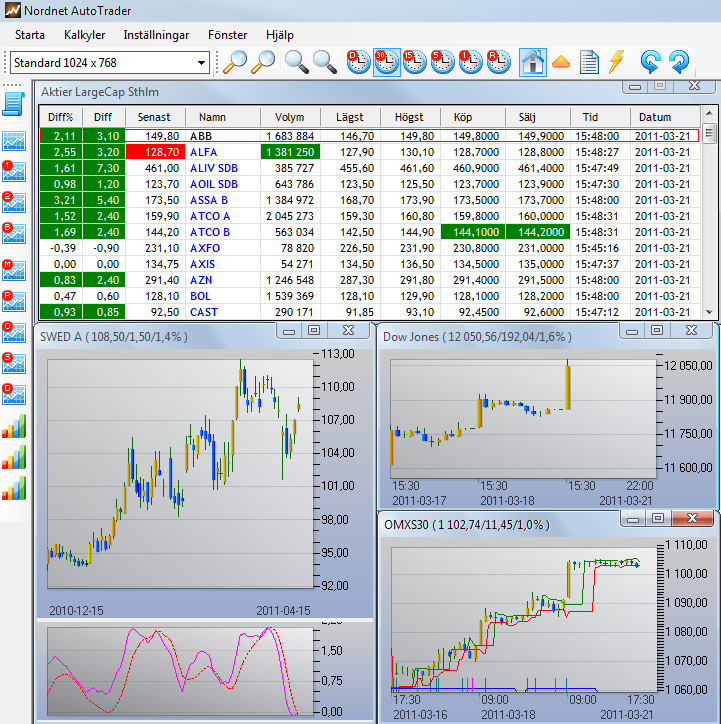The height and width of the screenshot is (724, 721).
Task: Select the ALIV SDB stock name
Action: pos(214,168)
